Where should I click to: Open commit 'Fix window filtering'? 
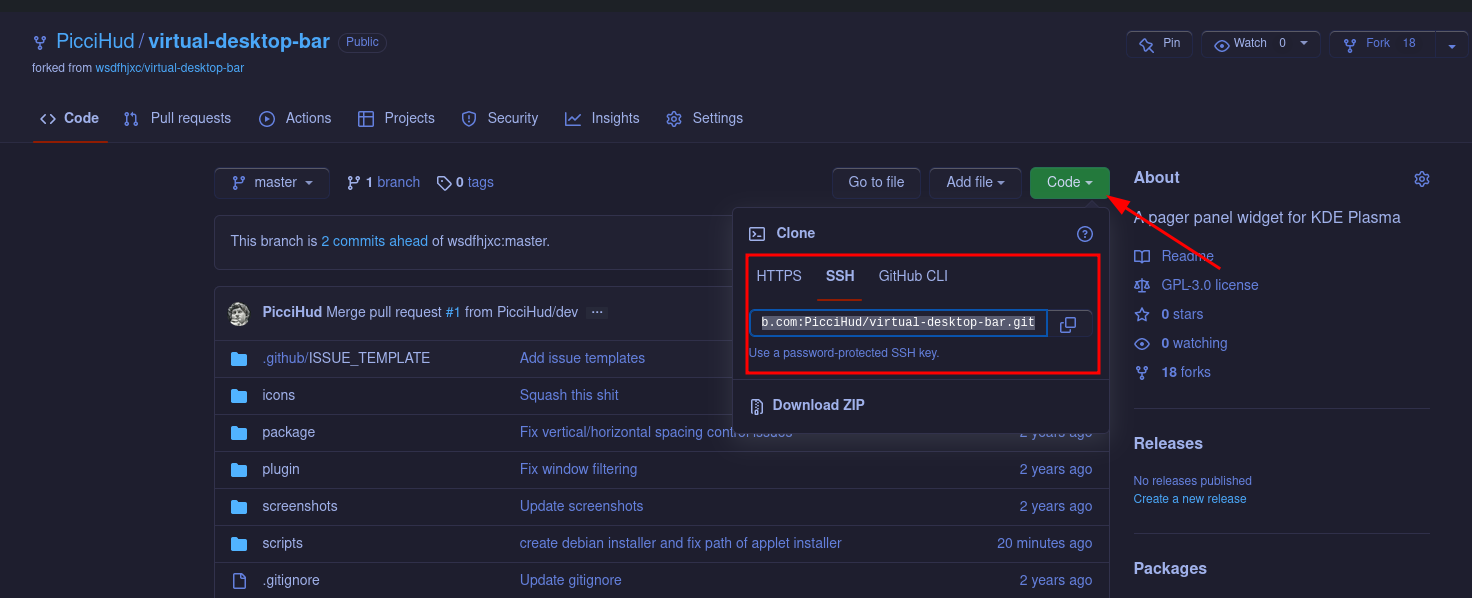[578, 469]
